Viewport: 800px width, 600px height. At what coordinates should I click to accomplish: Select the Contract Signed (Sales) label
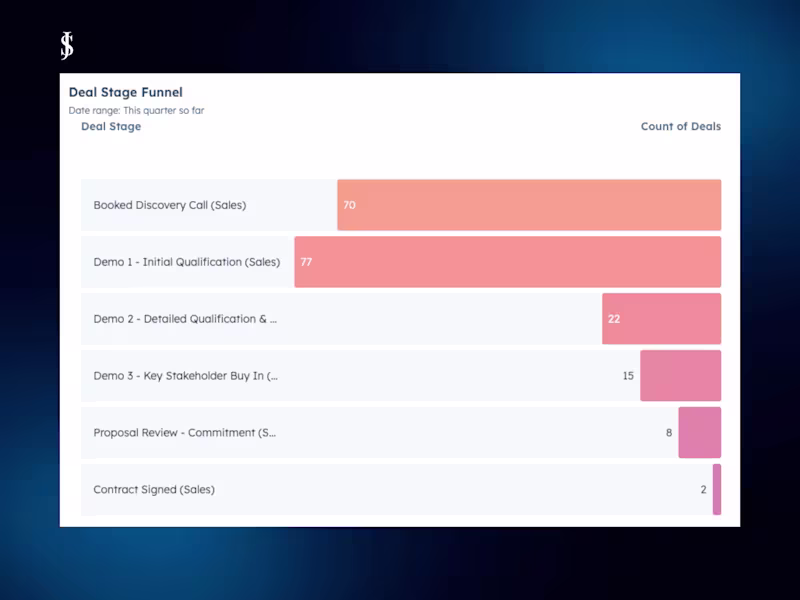coord(154,490)
